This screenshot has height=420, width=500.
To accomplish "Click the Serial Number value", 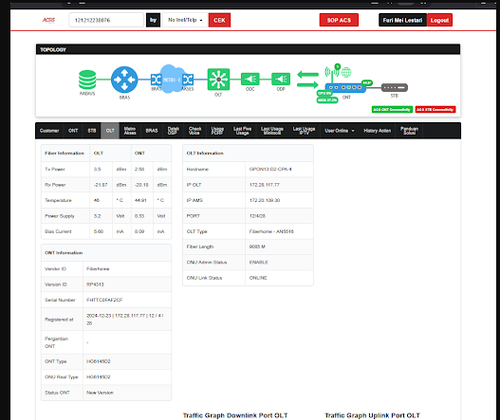I will tap(104, 300).
